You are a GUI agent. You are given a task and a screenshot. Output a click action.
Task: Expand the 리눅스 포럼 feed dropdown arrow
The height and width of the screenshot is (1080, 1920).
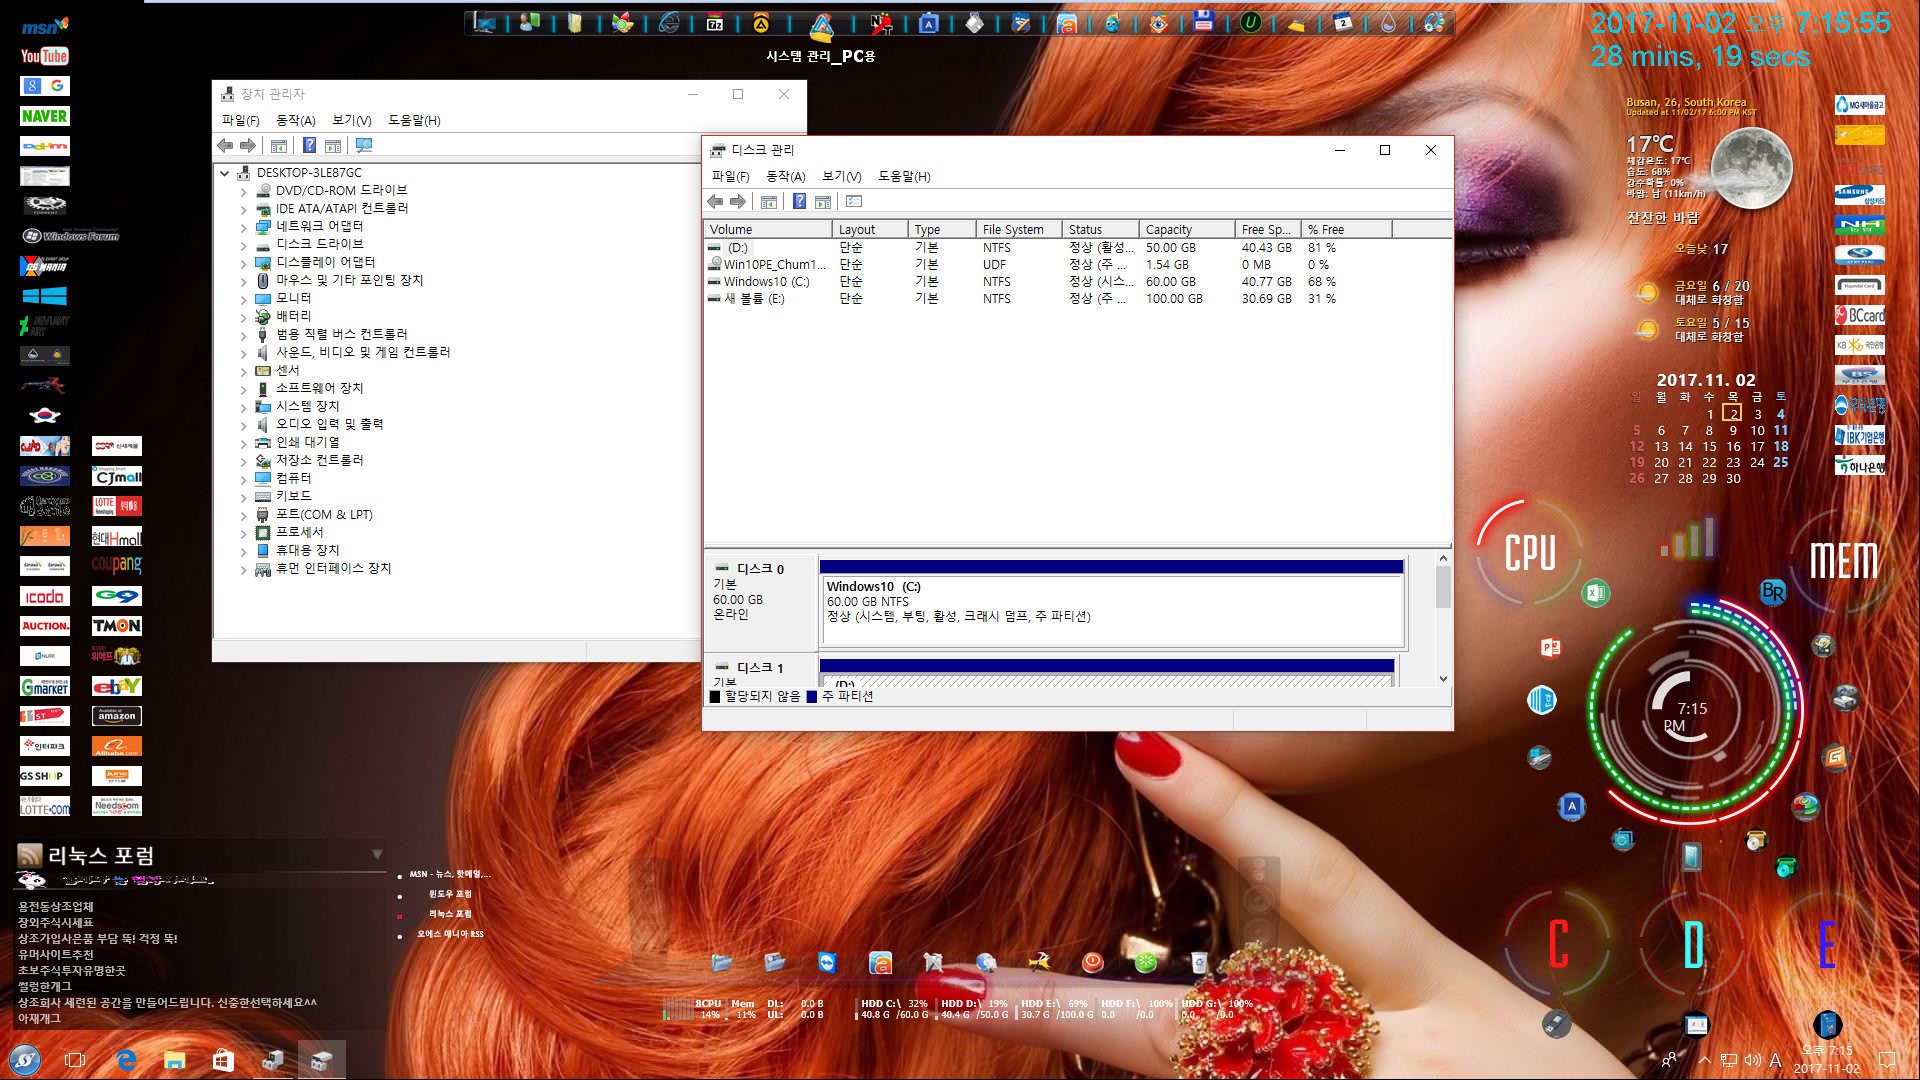click(x=377, y=854)
